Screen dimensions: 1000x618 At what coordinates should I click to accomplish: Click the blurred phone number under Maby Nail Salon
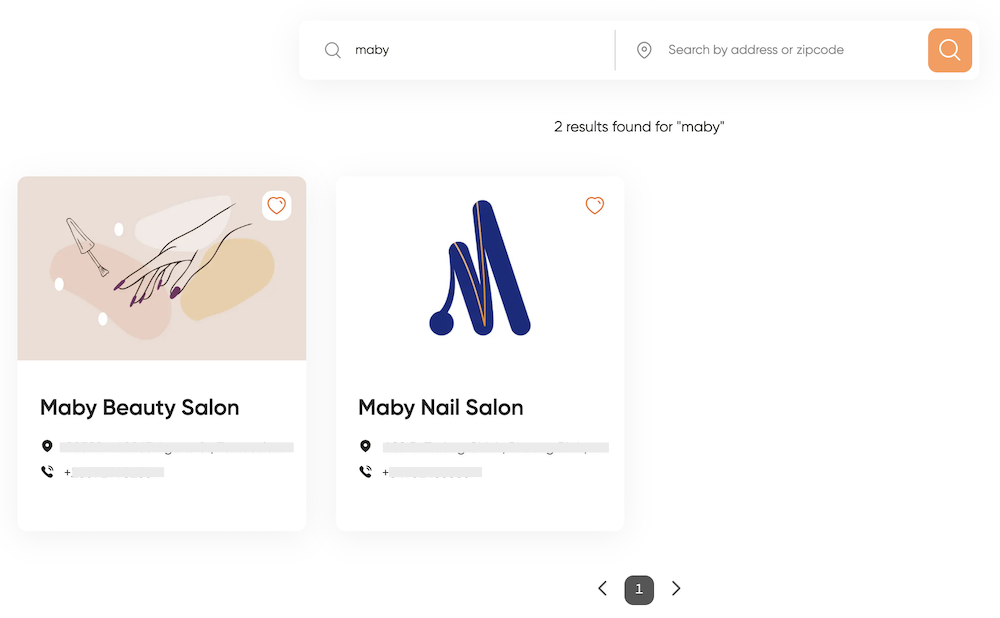pos(432,473)
